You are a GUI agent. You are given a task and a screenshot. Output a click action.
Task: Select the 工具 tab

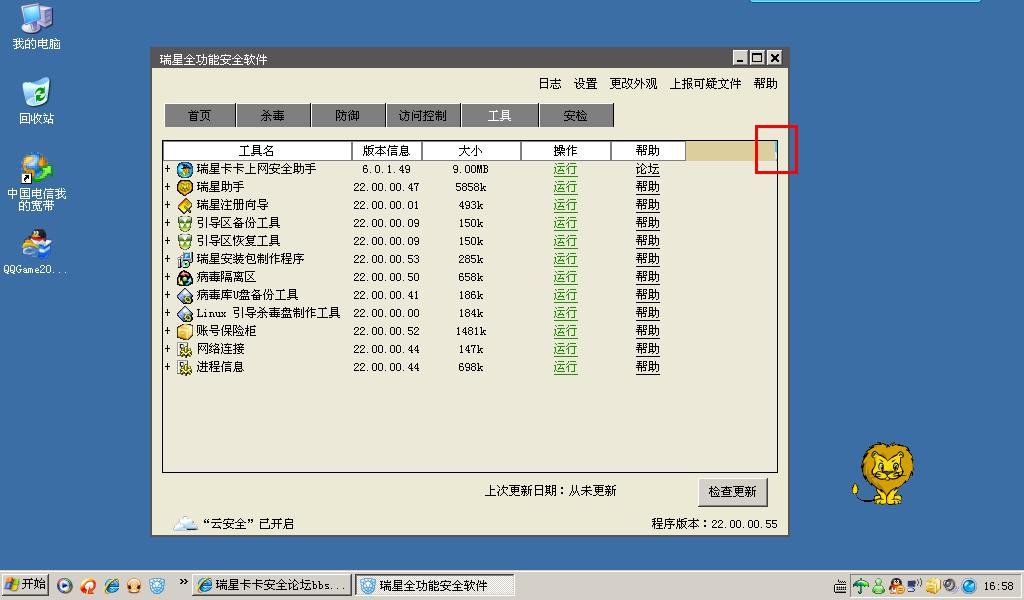coord(500,116)
